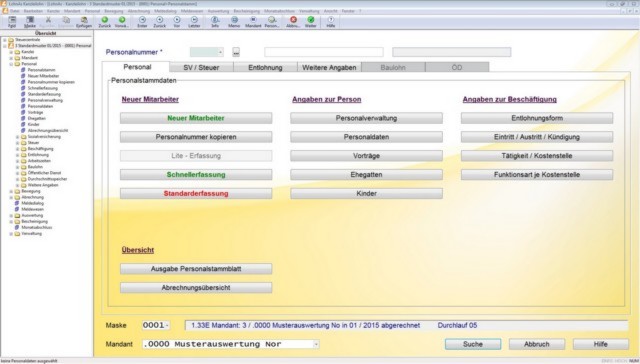The image size is (640, 364).
Task: Click the green Weiter checkmark icon
Action: point(311,21)
